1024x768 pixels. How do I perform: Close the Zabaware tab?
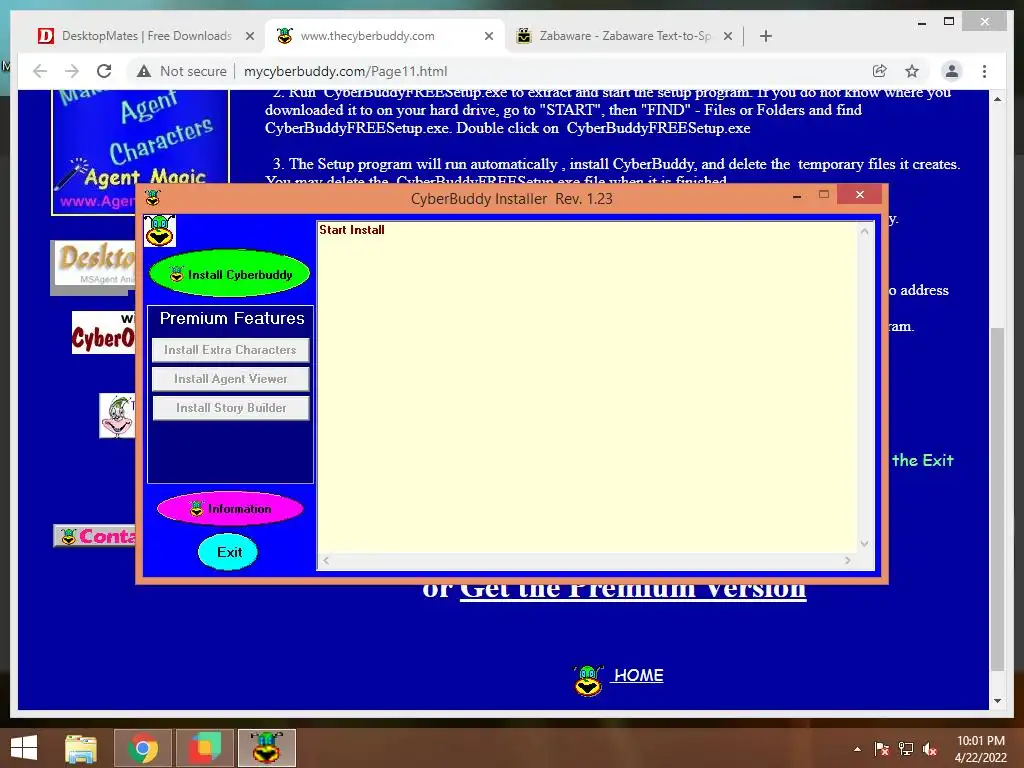(728, 36)
